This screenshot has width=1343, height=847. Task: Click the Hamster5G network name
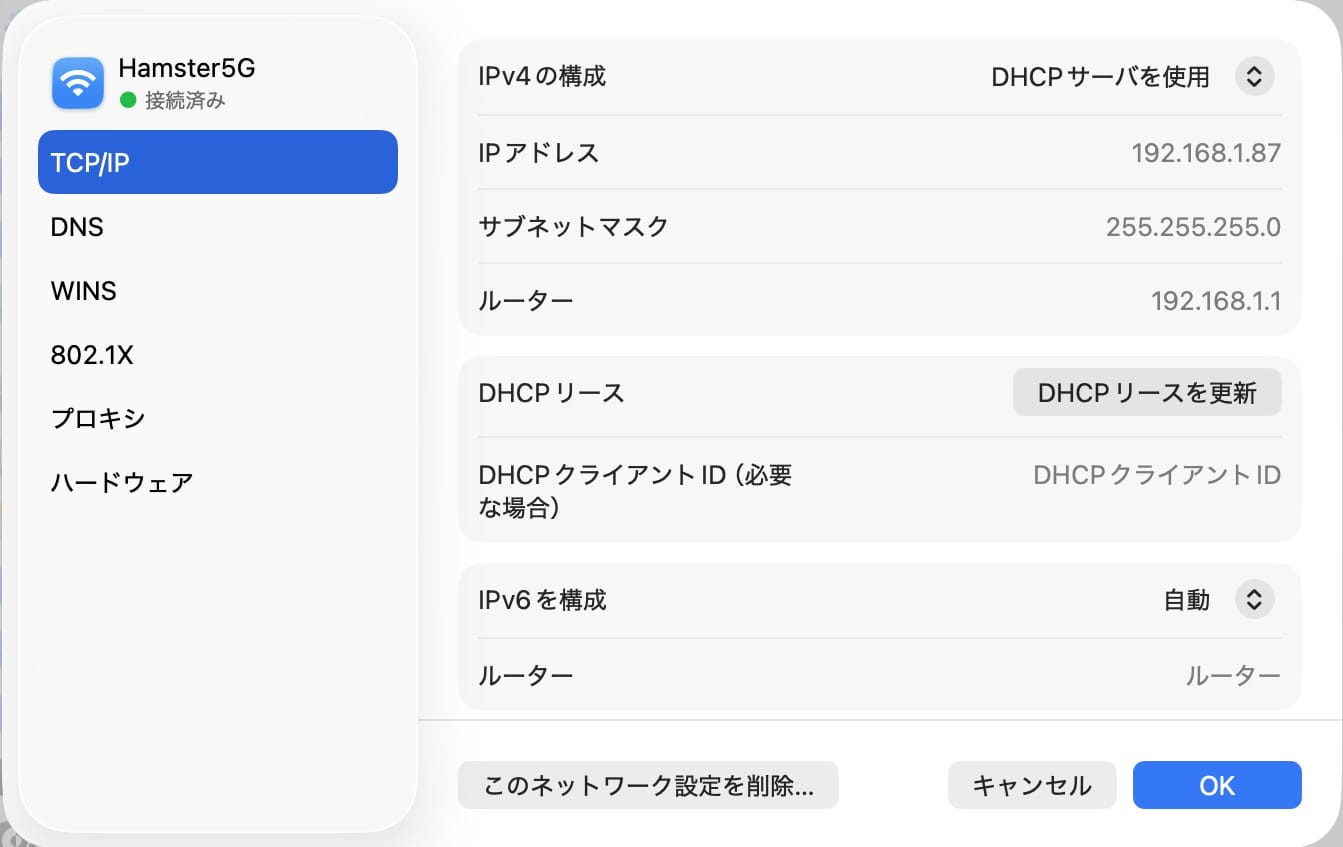(x=187, y=68)
